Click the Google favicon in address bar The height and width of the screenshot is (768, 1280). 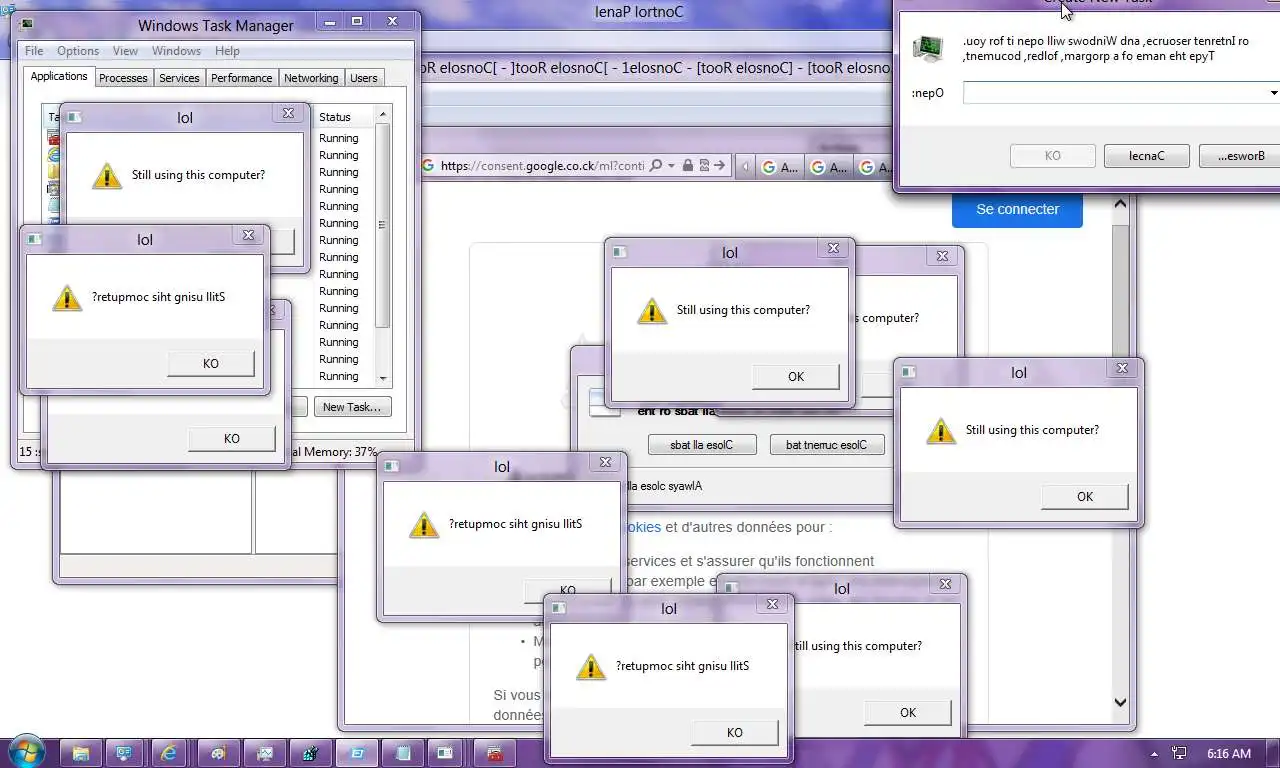(x=428, y=166)
